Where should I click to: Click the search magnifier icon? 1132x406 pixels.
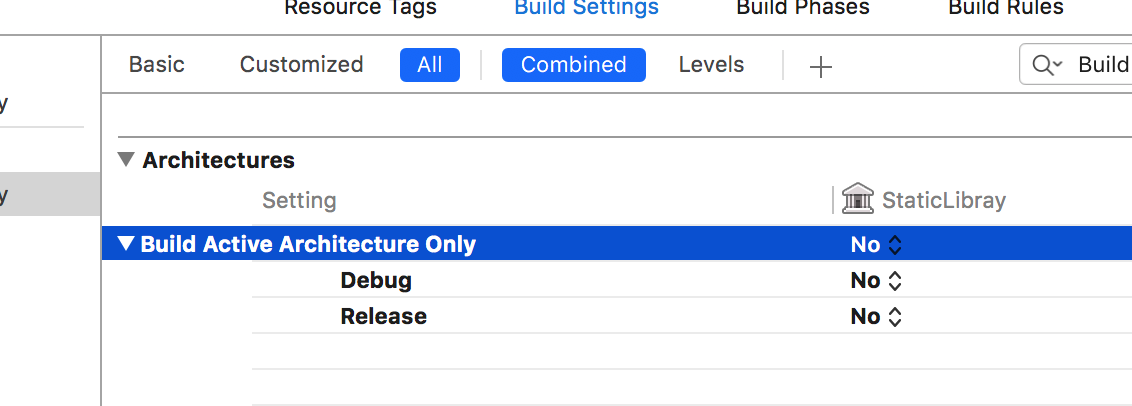1046,65
